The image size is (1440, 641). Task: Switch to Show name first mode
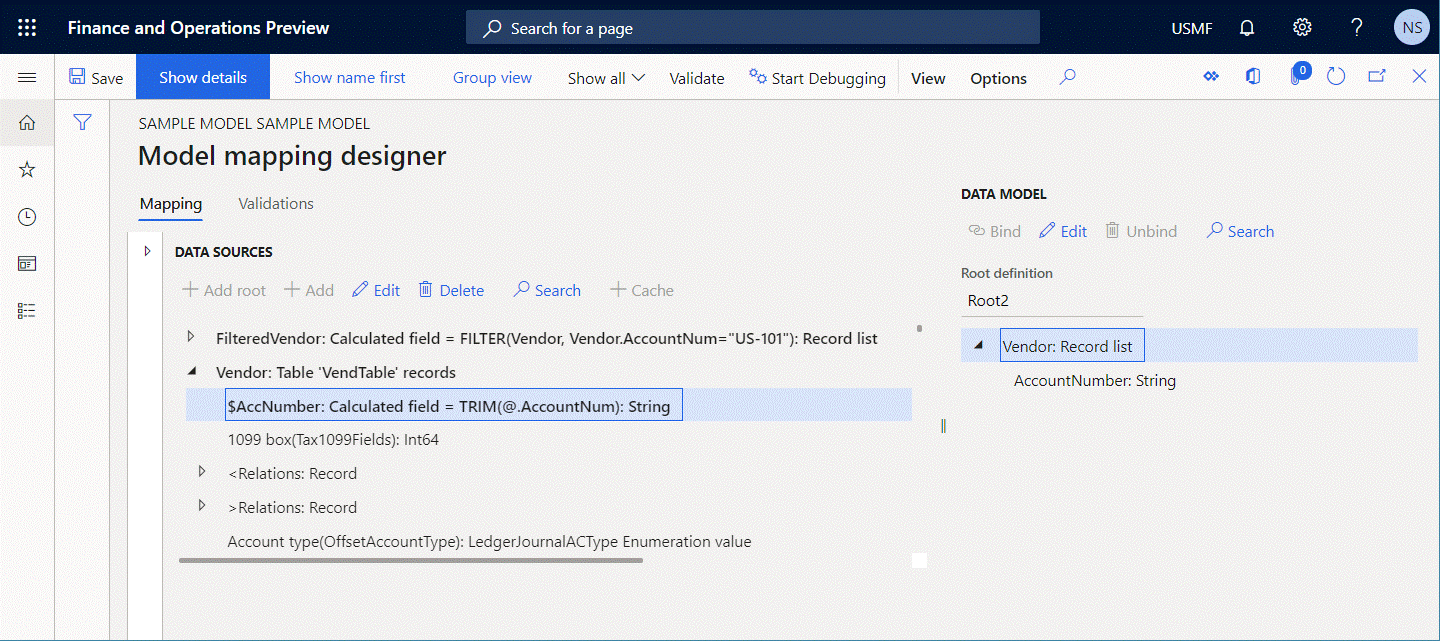tap(350, 76)
